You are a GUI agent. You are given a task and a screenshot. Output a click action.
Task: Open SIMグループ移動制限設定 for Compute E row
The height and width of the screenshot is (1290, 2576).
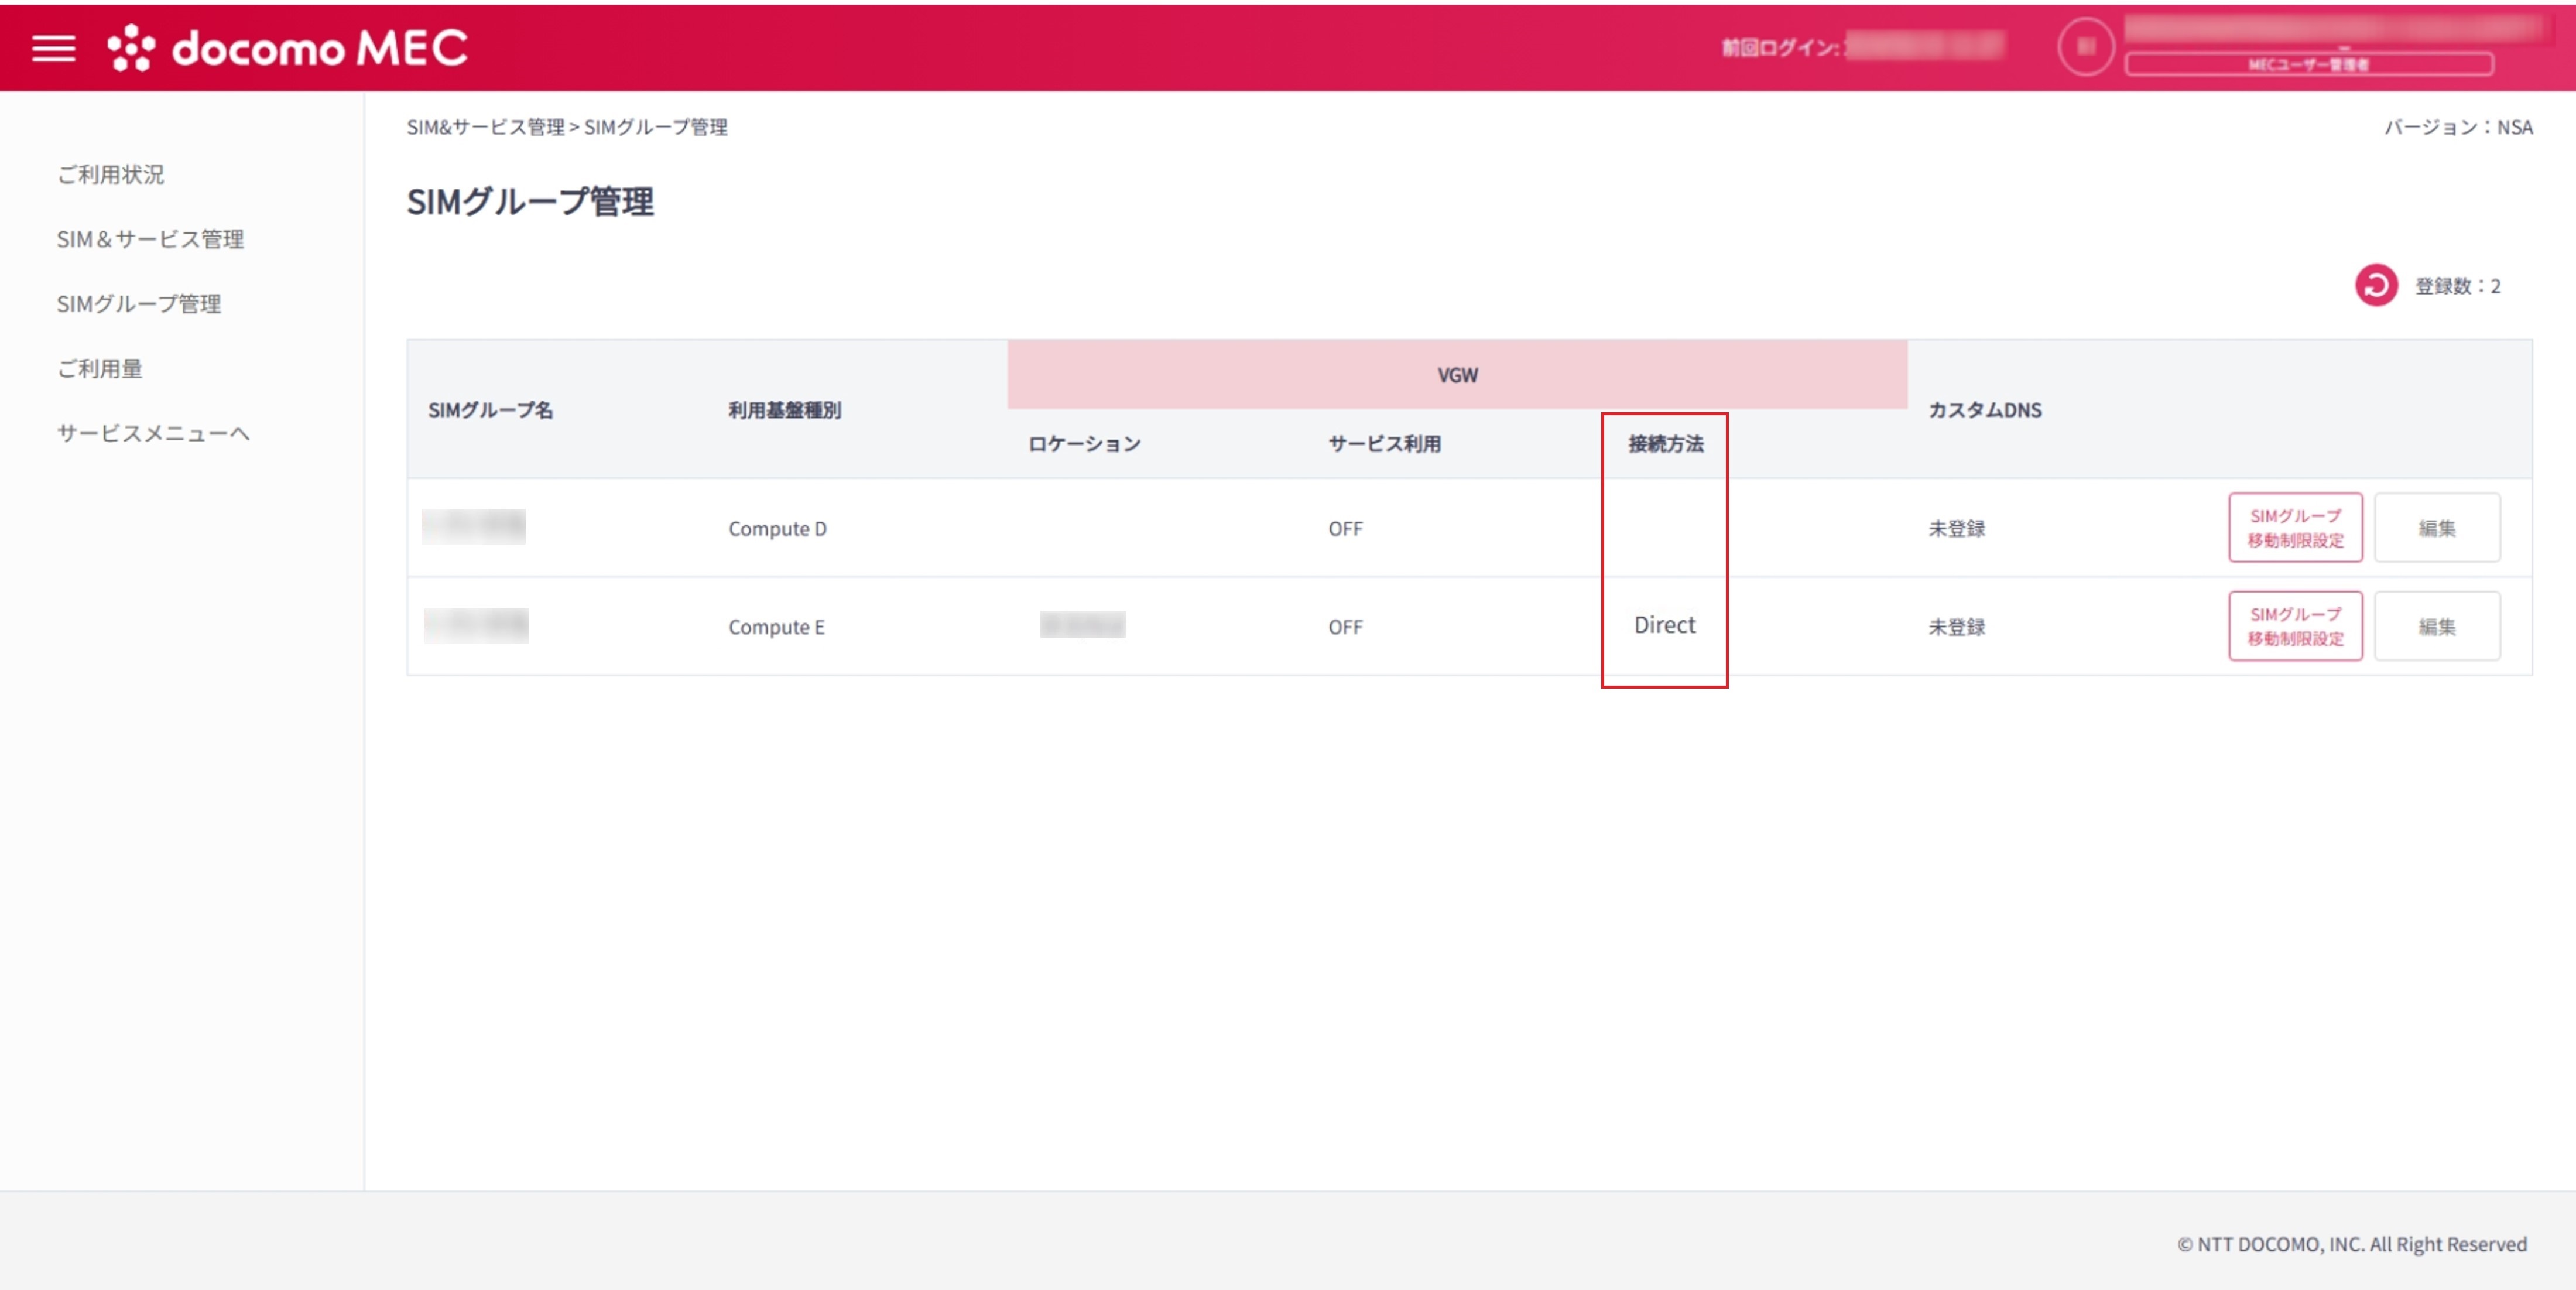(2294, 626)
